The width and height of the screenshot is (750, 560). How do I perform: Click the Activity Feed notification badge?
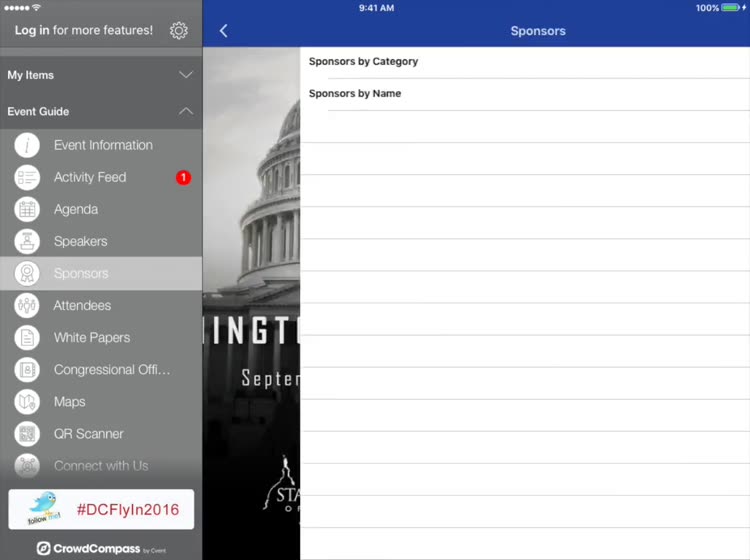click(183, 178)
